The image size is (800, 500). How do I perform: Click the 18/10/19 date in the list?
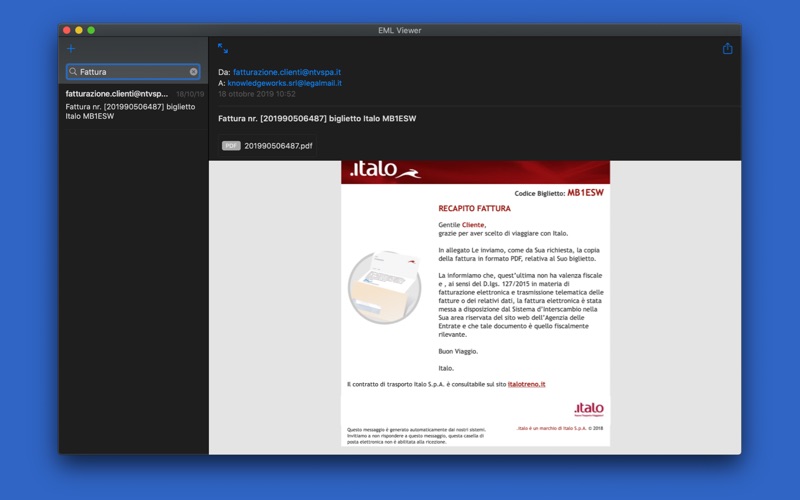(190, 94)
